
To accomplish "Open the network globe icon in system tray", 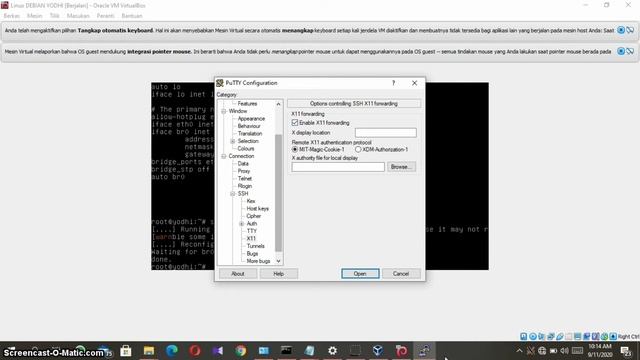I will tap(542, 351).
